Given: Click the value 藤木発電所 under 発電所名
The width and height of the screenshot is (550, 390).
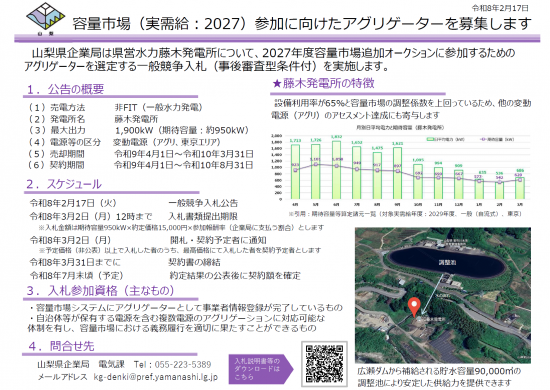Looking at the screenshot, I should pyautogui.click(x=136, y=119).
